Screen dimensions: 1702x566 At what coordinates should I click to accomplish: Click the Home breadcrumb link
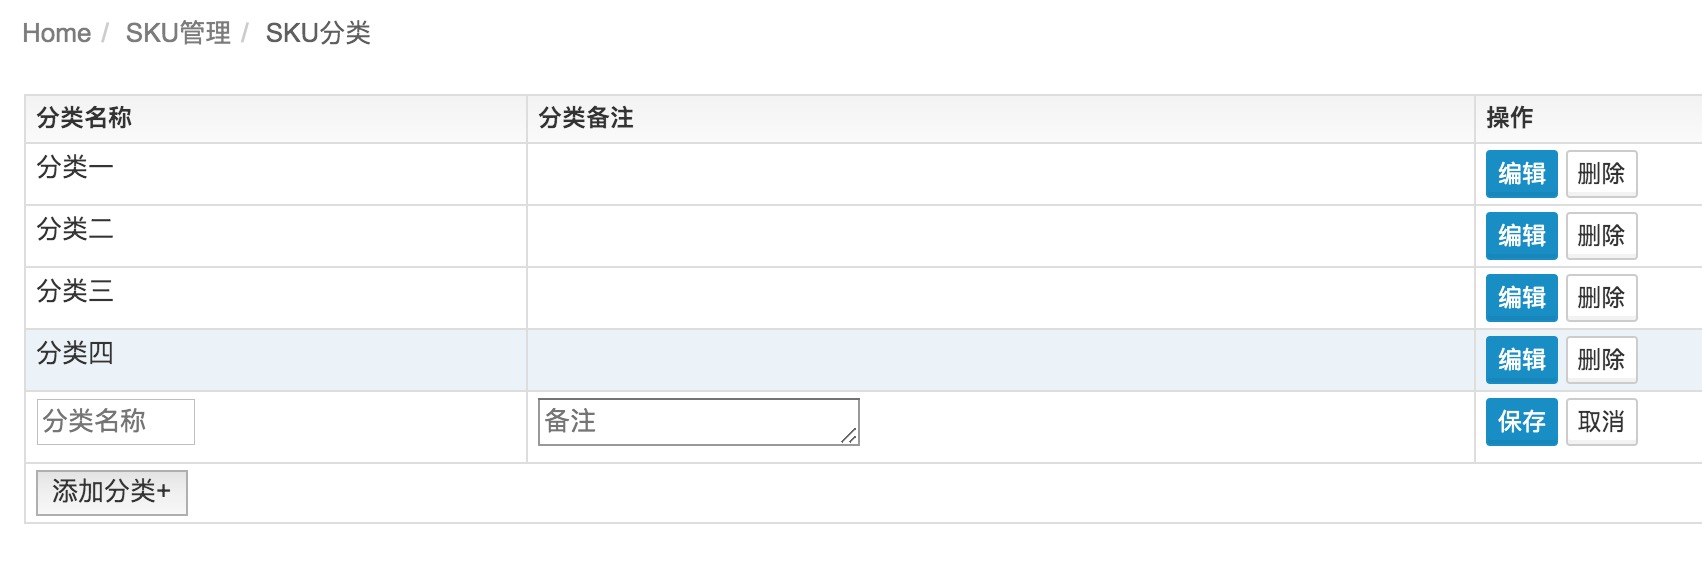click(x=56, y=33)
